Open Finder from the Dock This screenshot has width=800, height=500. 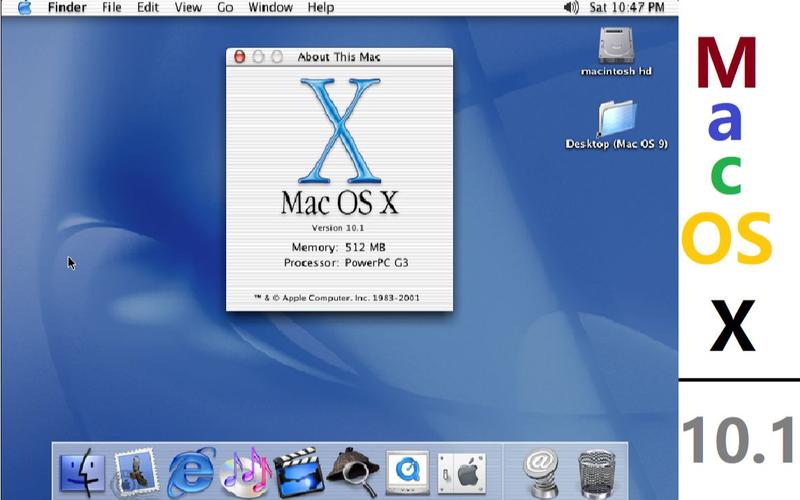pyautogui.click(x=83, y=470)
